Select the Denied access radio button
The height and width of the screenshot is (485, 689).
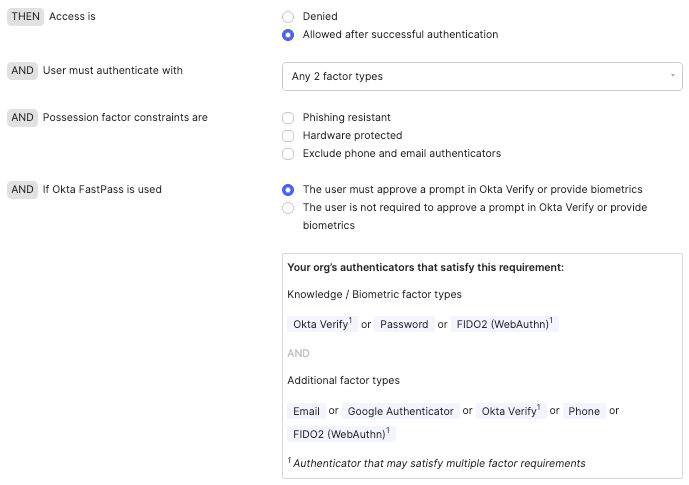pos(288,17)
